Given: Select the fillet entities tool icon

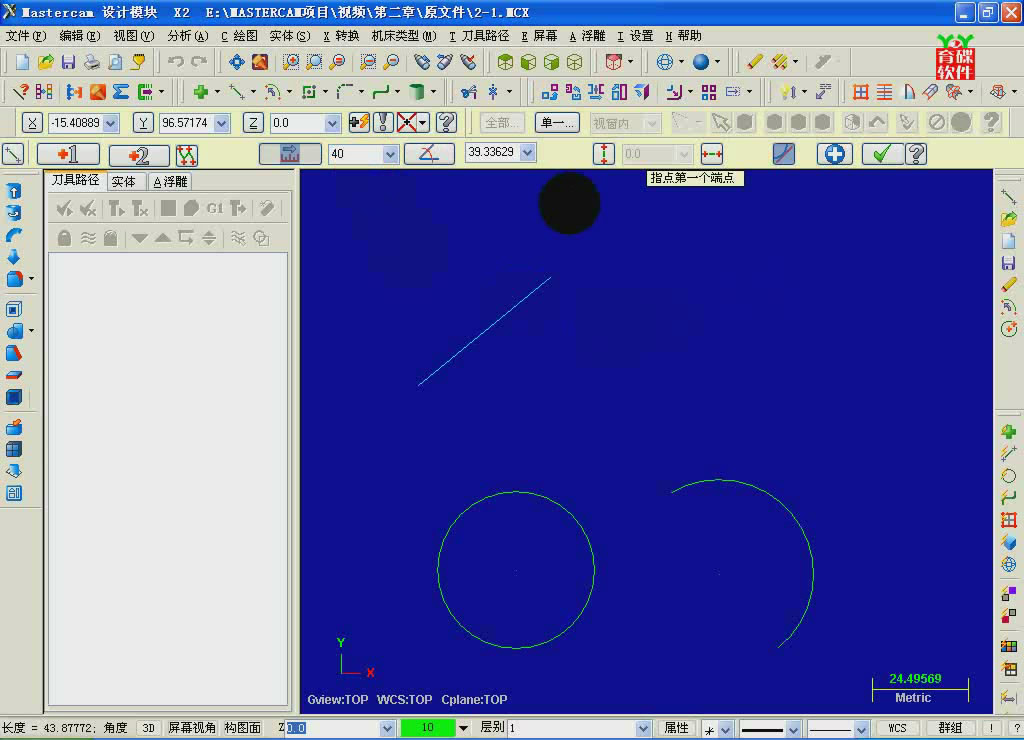Looking at the screenshot, I should (x=345, y=92).
